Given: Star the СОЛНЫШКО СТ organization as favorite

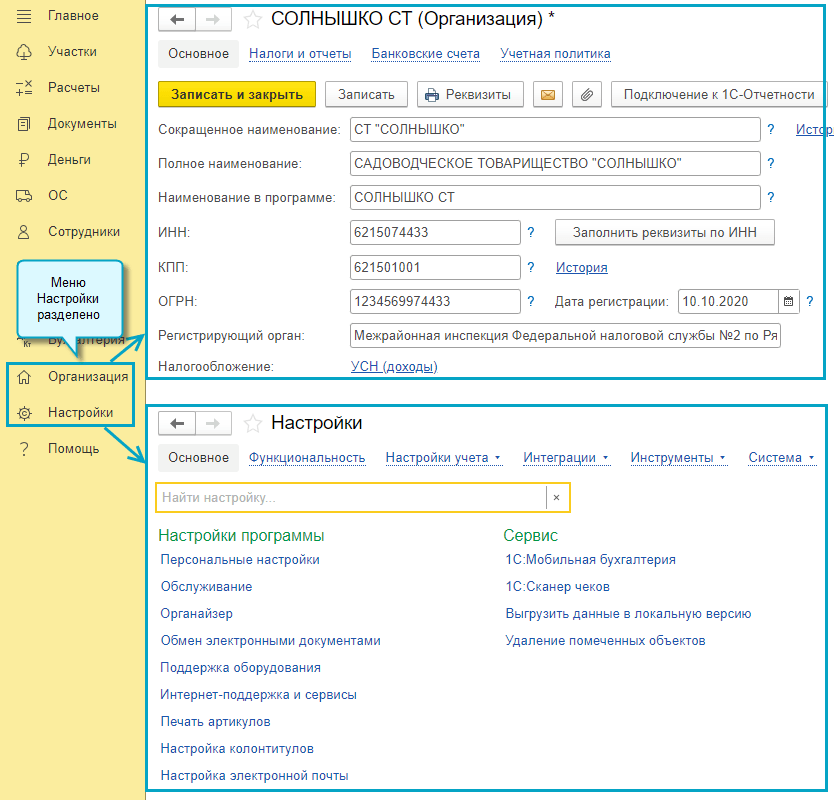Looking at the screenshot, I should 253,19.
